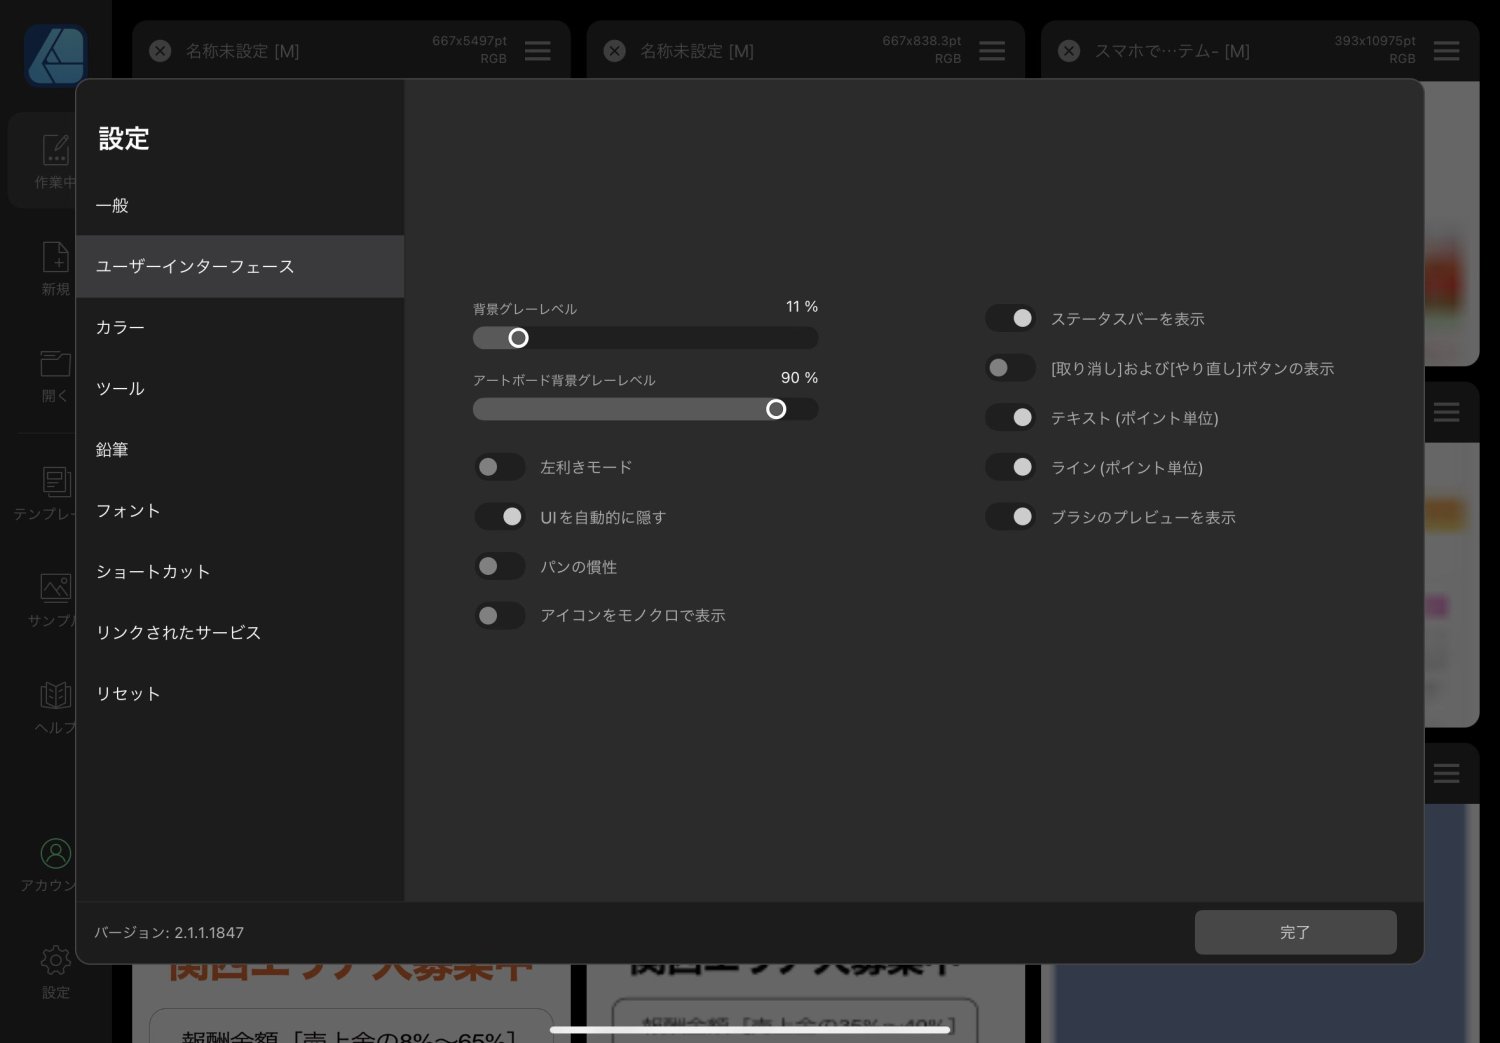Select リンクされたサービス settings category
This screenshot has height=1043, width=1500.
[240, 632]
